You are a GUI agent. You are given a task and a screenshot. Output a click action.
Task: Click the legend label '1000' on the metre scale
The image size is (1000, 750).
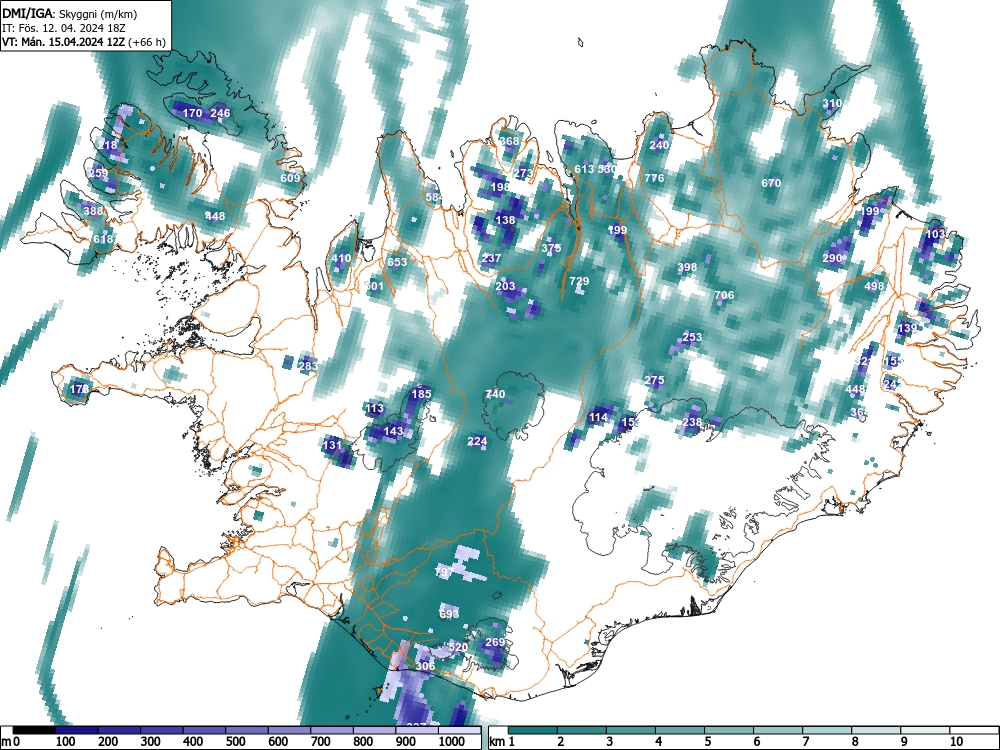click(452, 742)
